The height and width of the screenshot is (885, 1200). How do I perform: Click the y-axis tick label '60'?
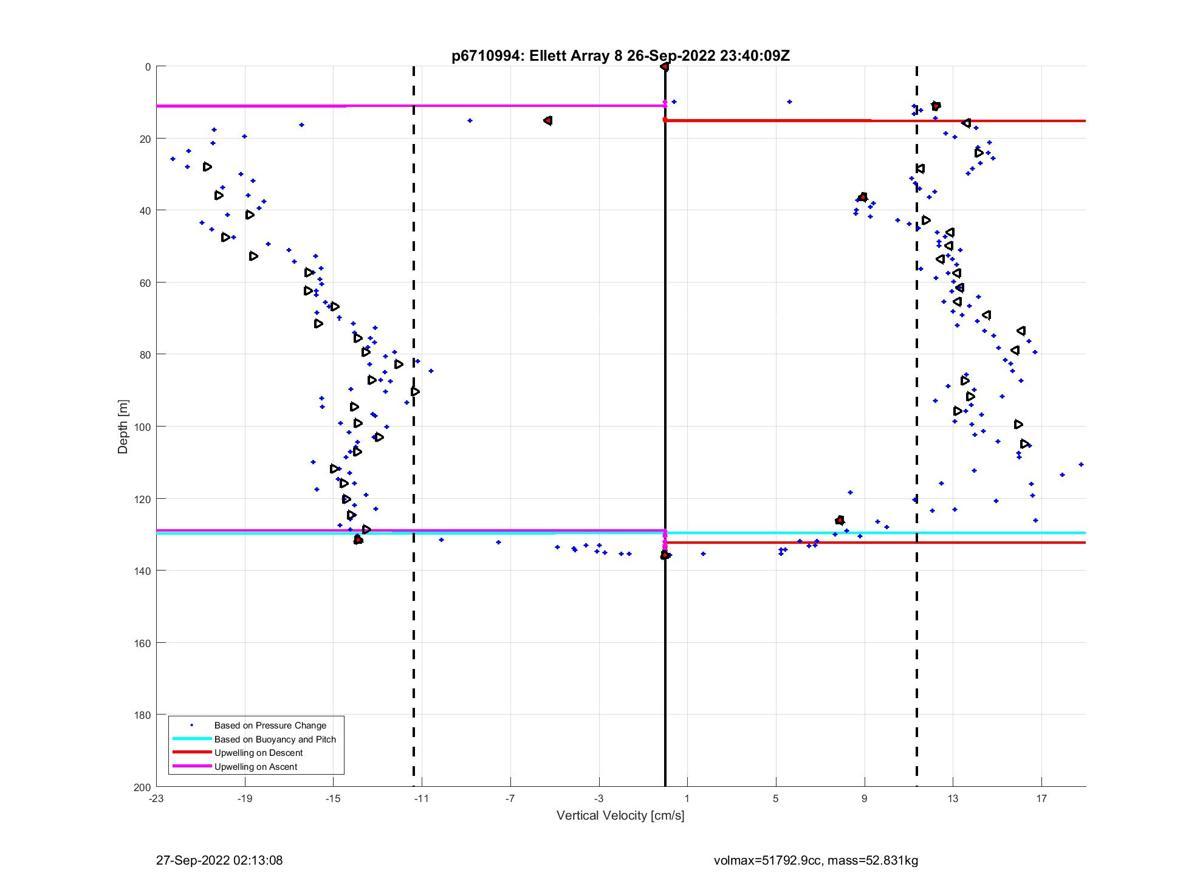[x=145, y=283]
